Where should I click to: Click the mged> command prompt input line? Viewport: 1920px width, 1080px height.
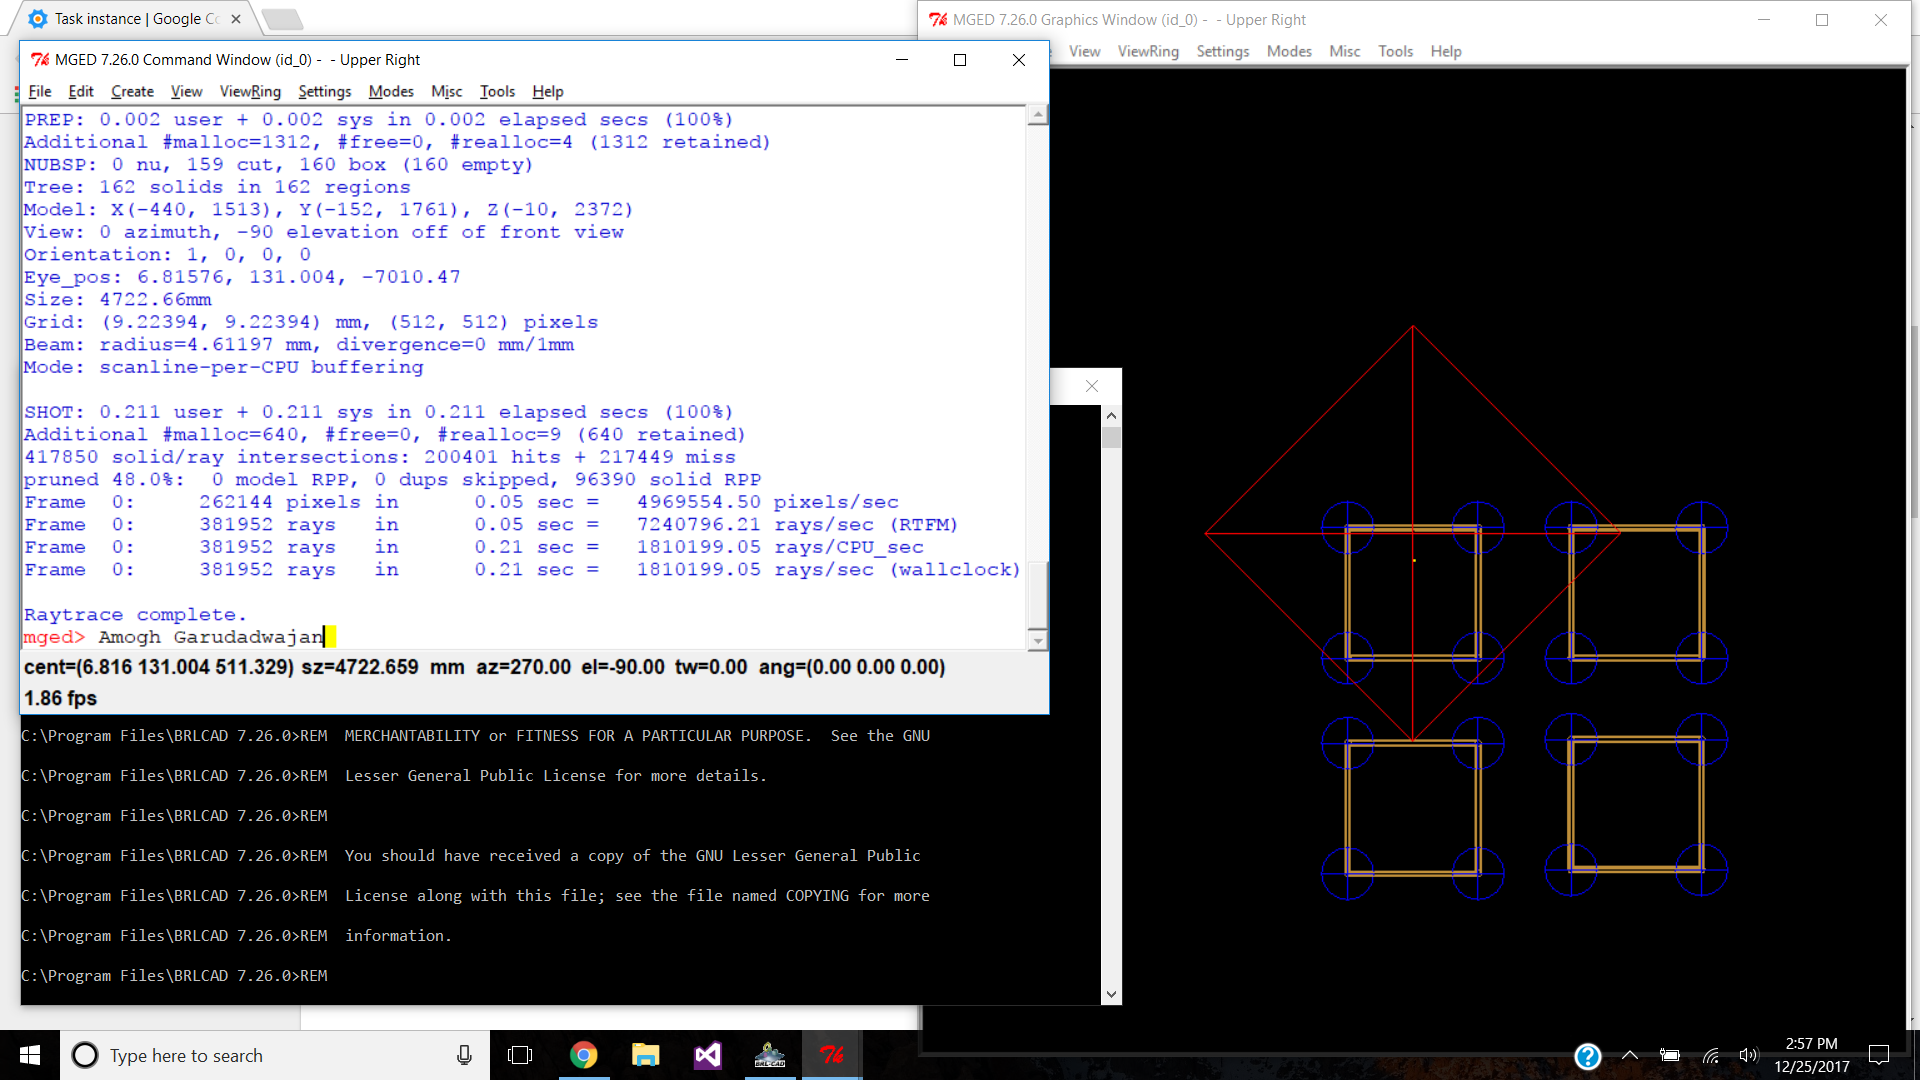pos(524,637)
